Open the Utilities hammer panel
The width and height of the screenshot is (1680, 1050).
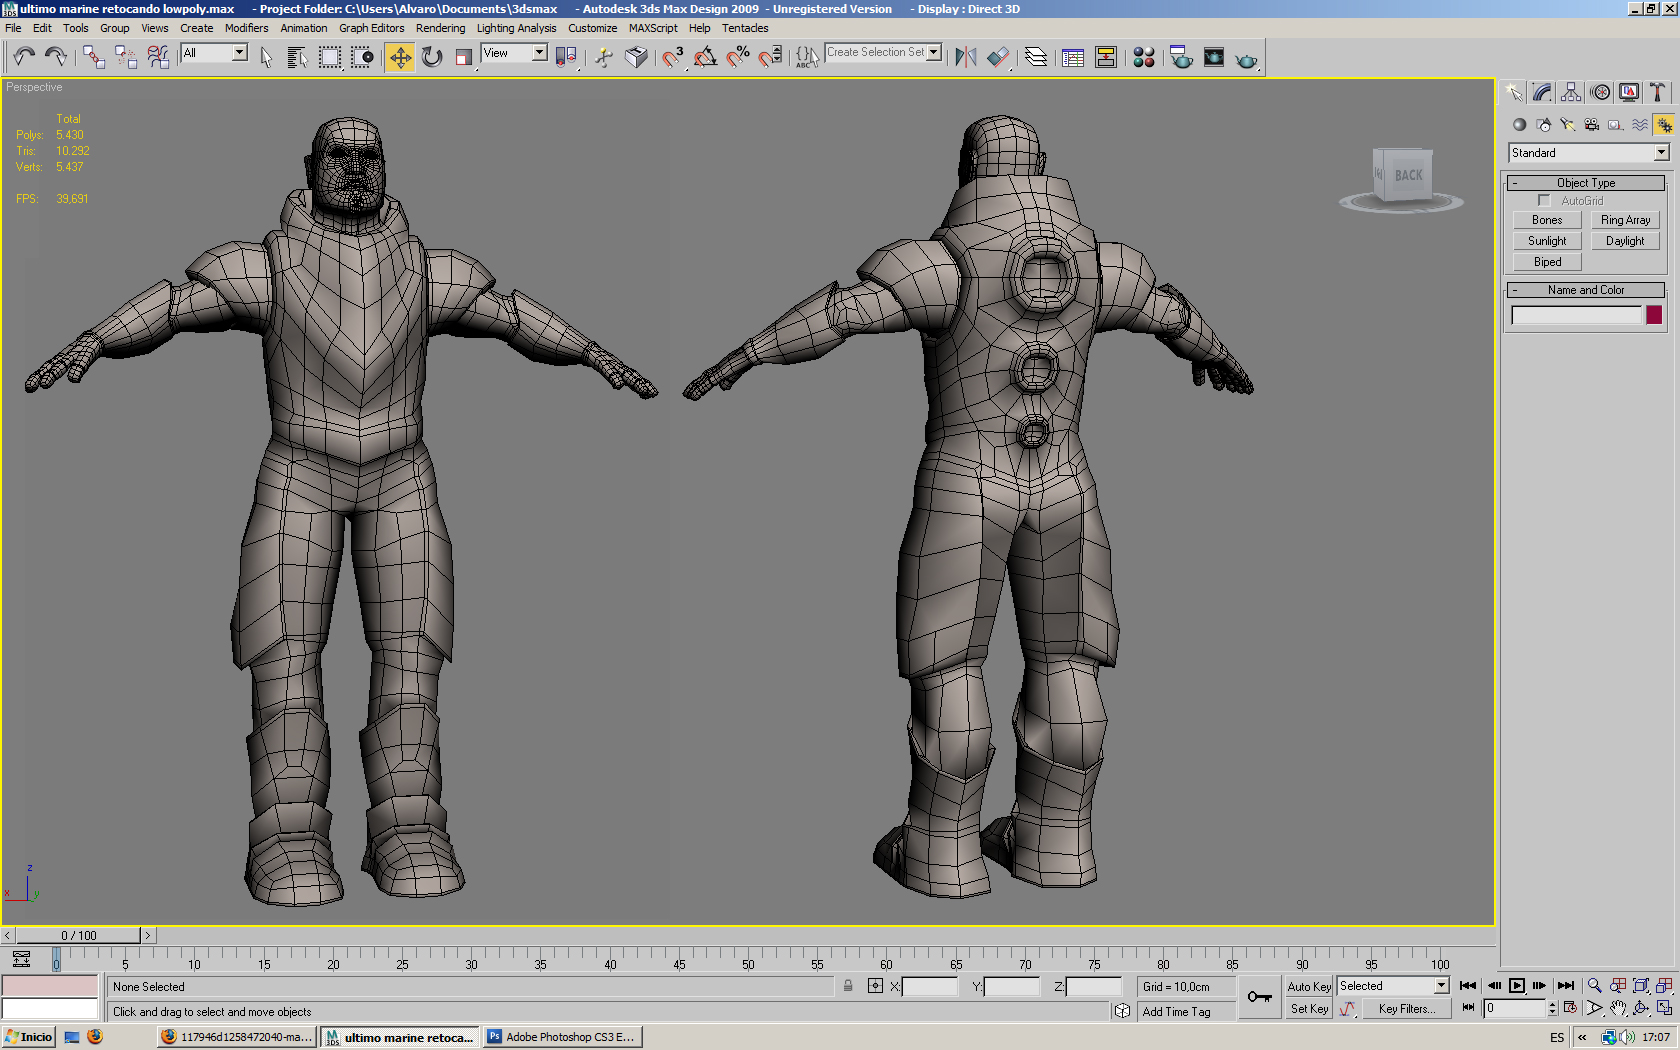1658,93
